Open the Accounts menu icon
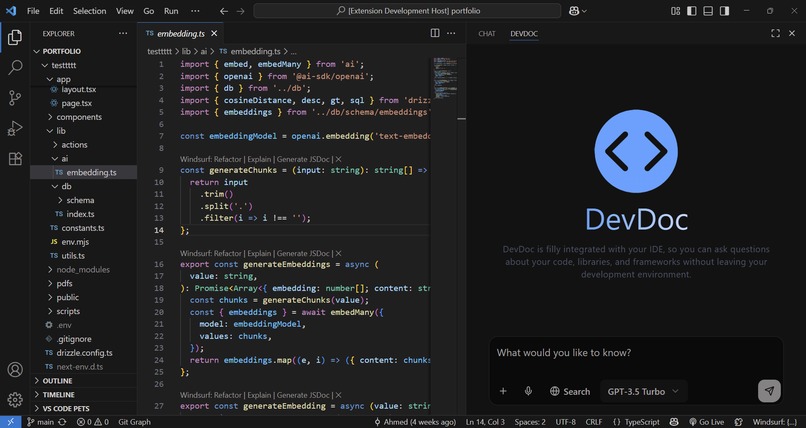 15,369
